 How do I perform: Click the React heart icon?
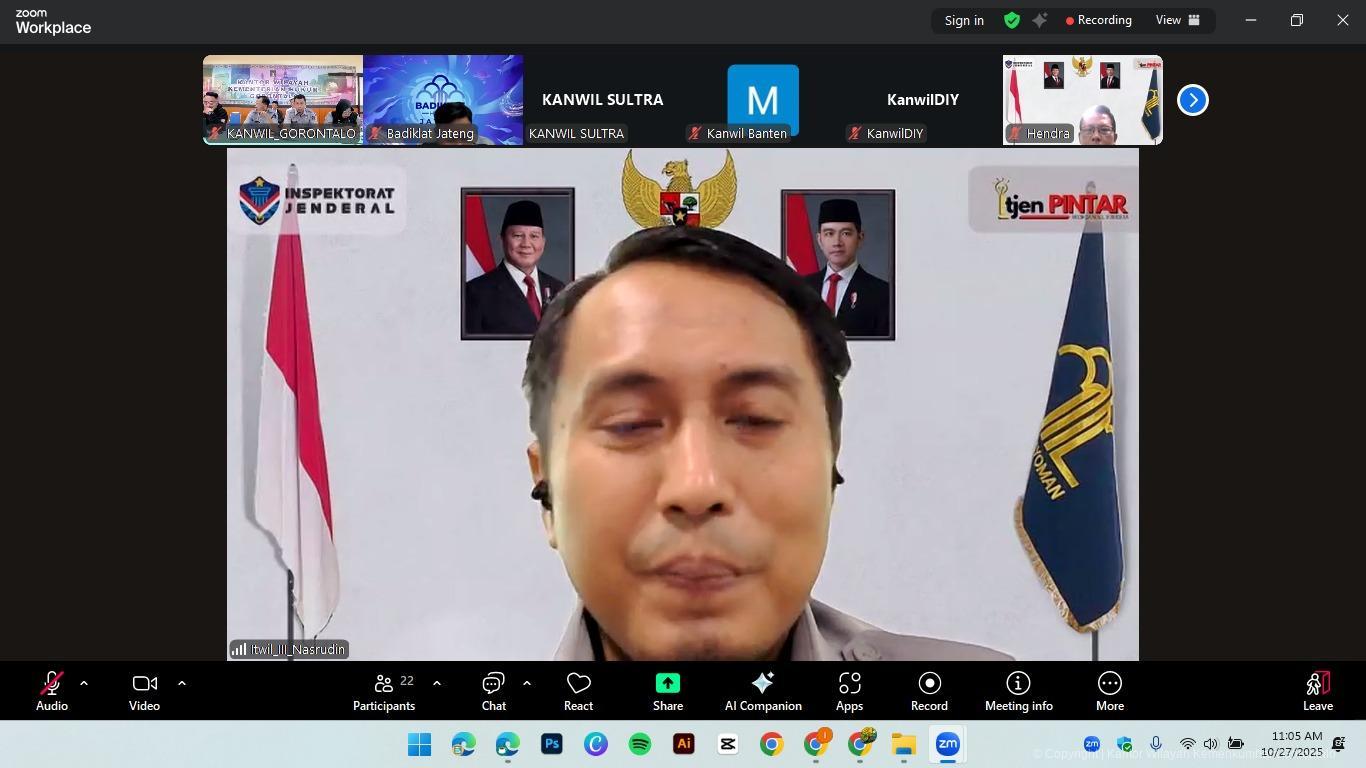point(578,691)
